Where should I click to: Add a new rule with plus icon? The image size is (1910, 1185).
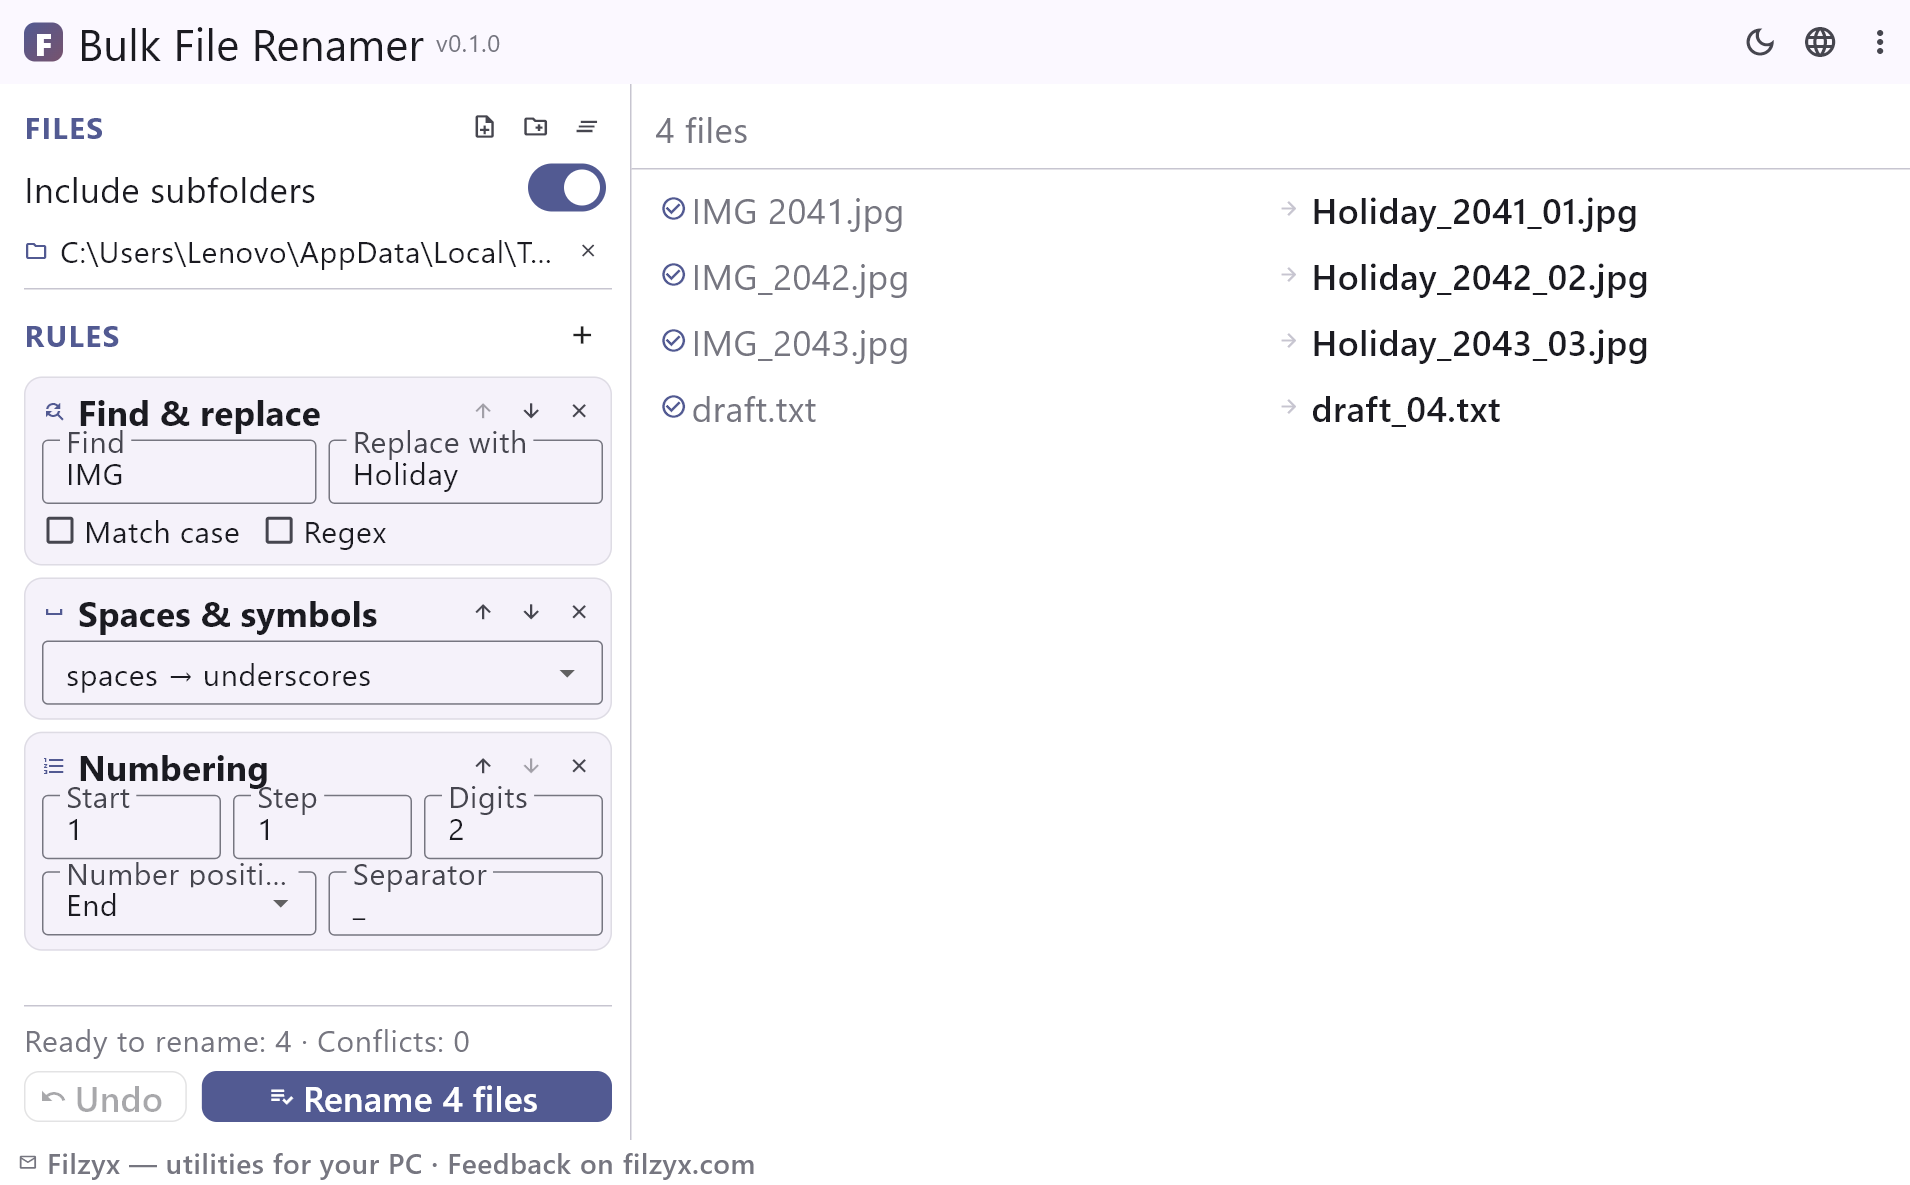[582, 335]
